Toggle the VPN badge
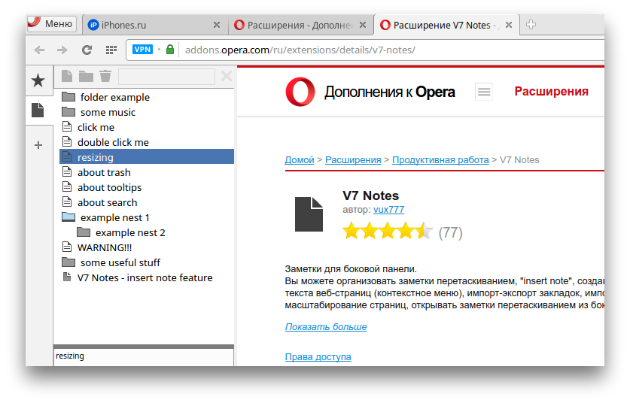This screenshot has height=403, width=630. [x=143, y=49]
